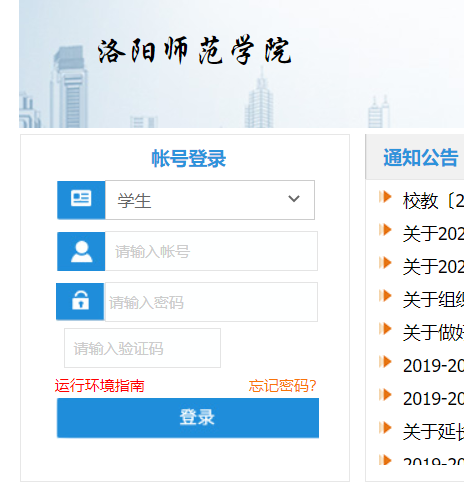The height and width of the screenshot is (483, 464).
Task: Open the 运行环境指南 link
Action: point(100,386)
